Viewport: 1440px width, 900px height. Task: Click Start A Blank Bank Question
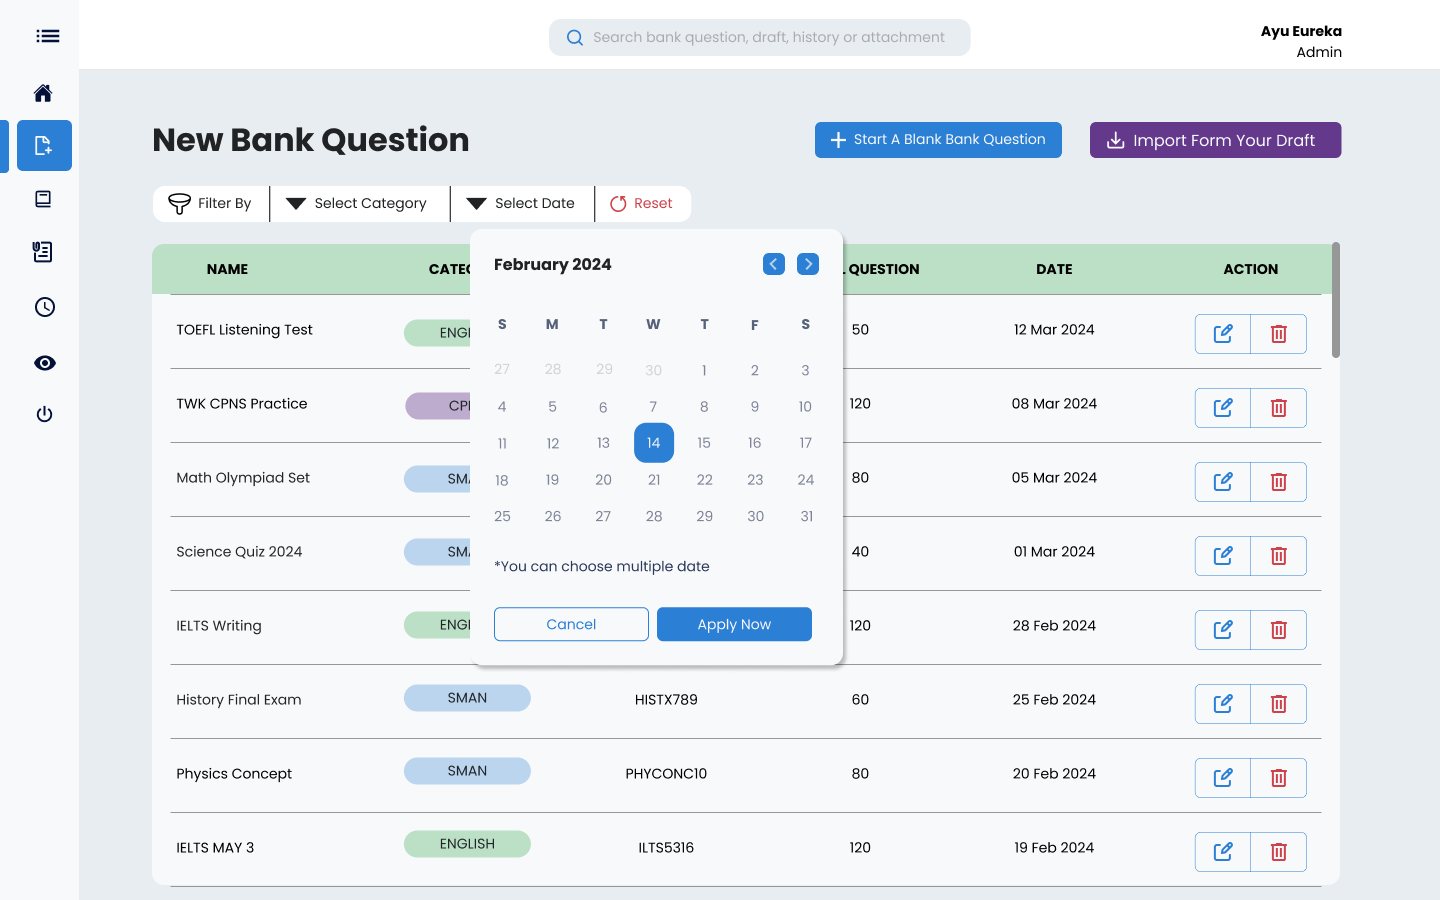[938, 140]
